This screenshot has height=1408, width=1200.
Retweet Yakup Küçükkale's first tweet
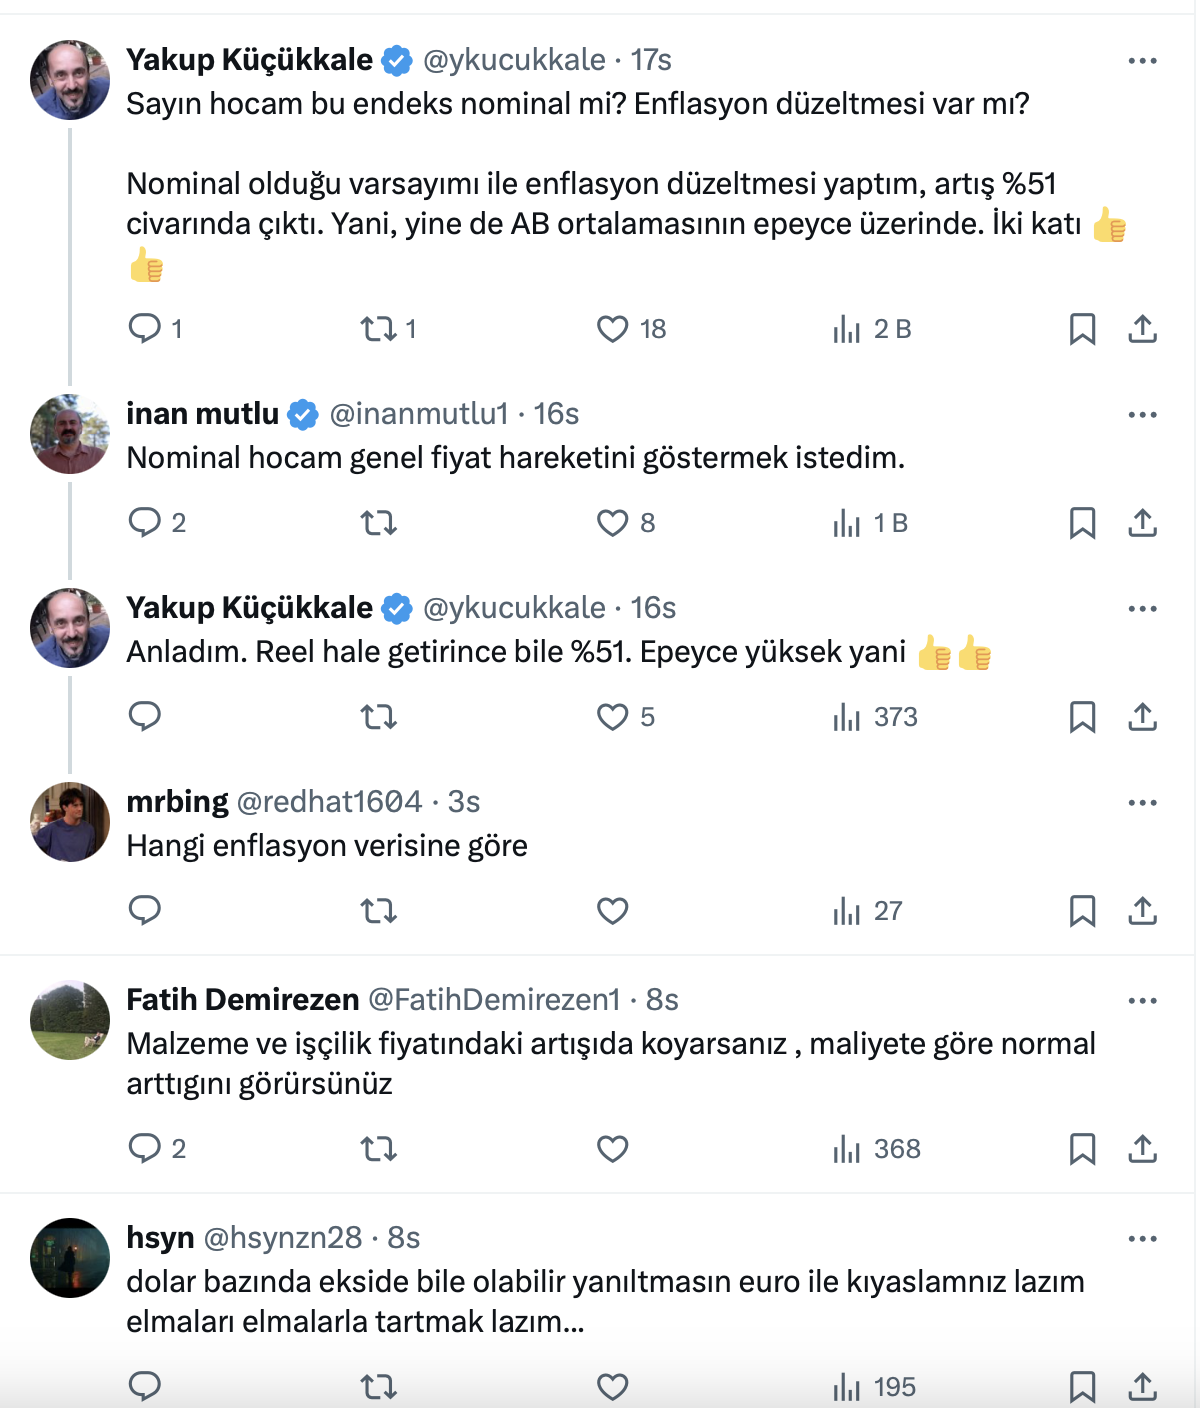(379, 328)
